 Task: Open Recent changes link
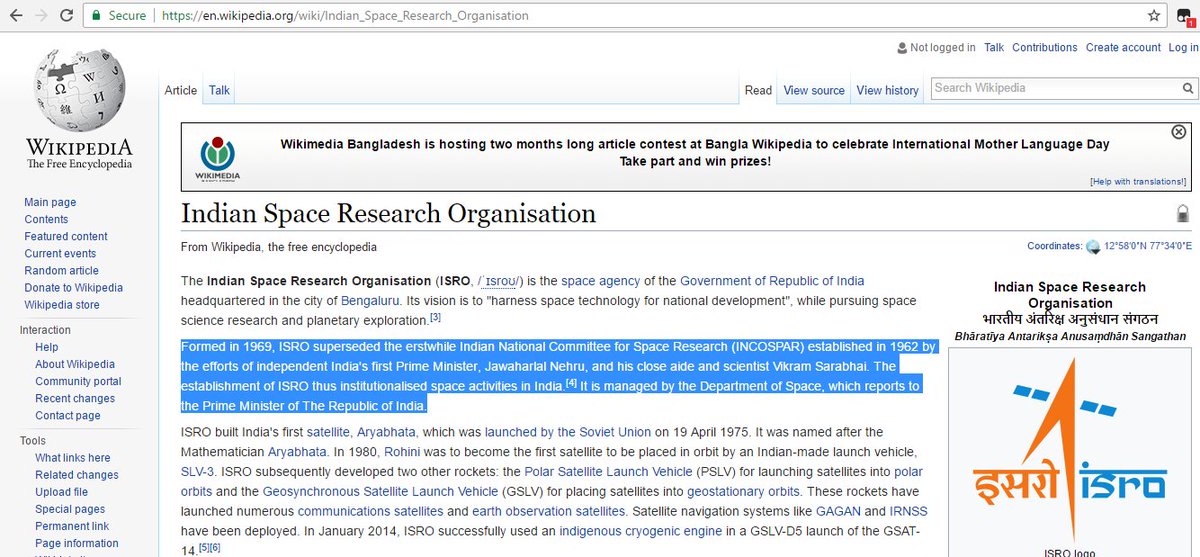pos(75,398)
